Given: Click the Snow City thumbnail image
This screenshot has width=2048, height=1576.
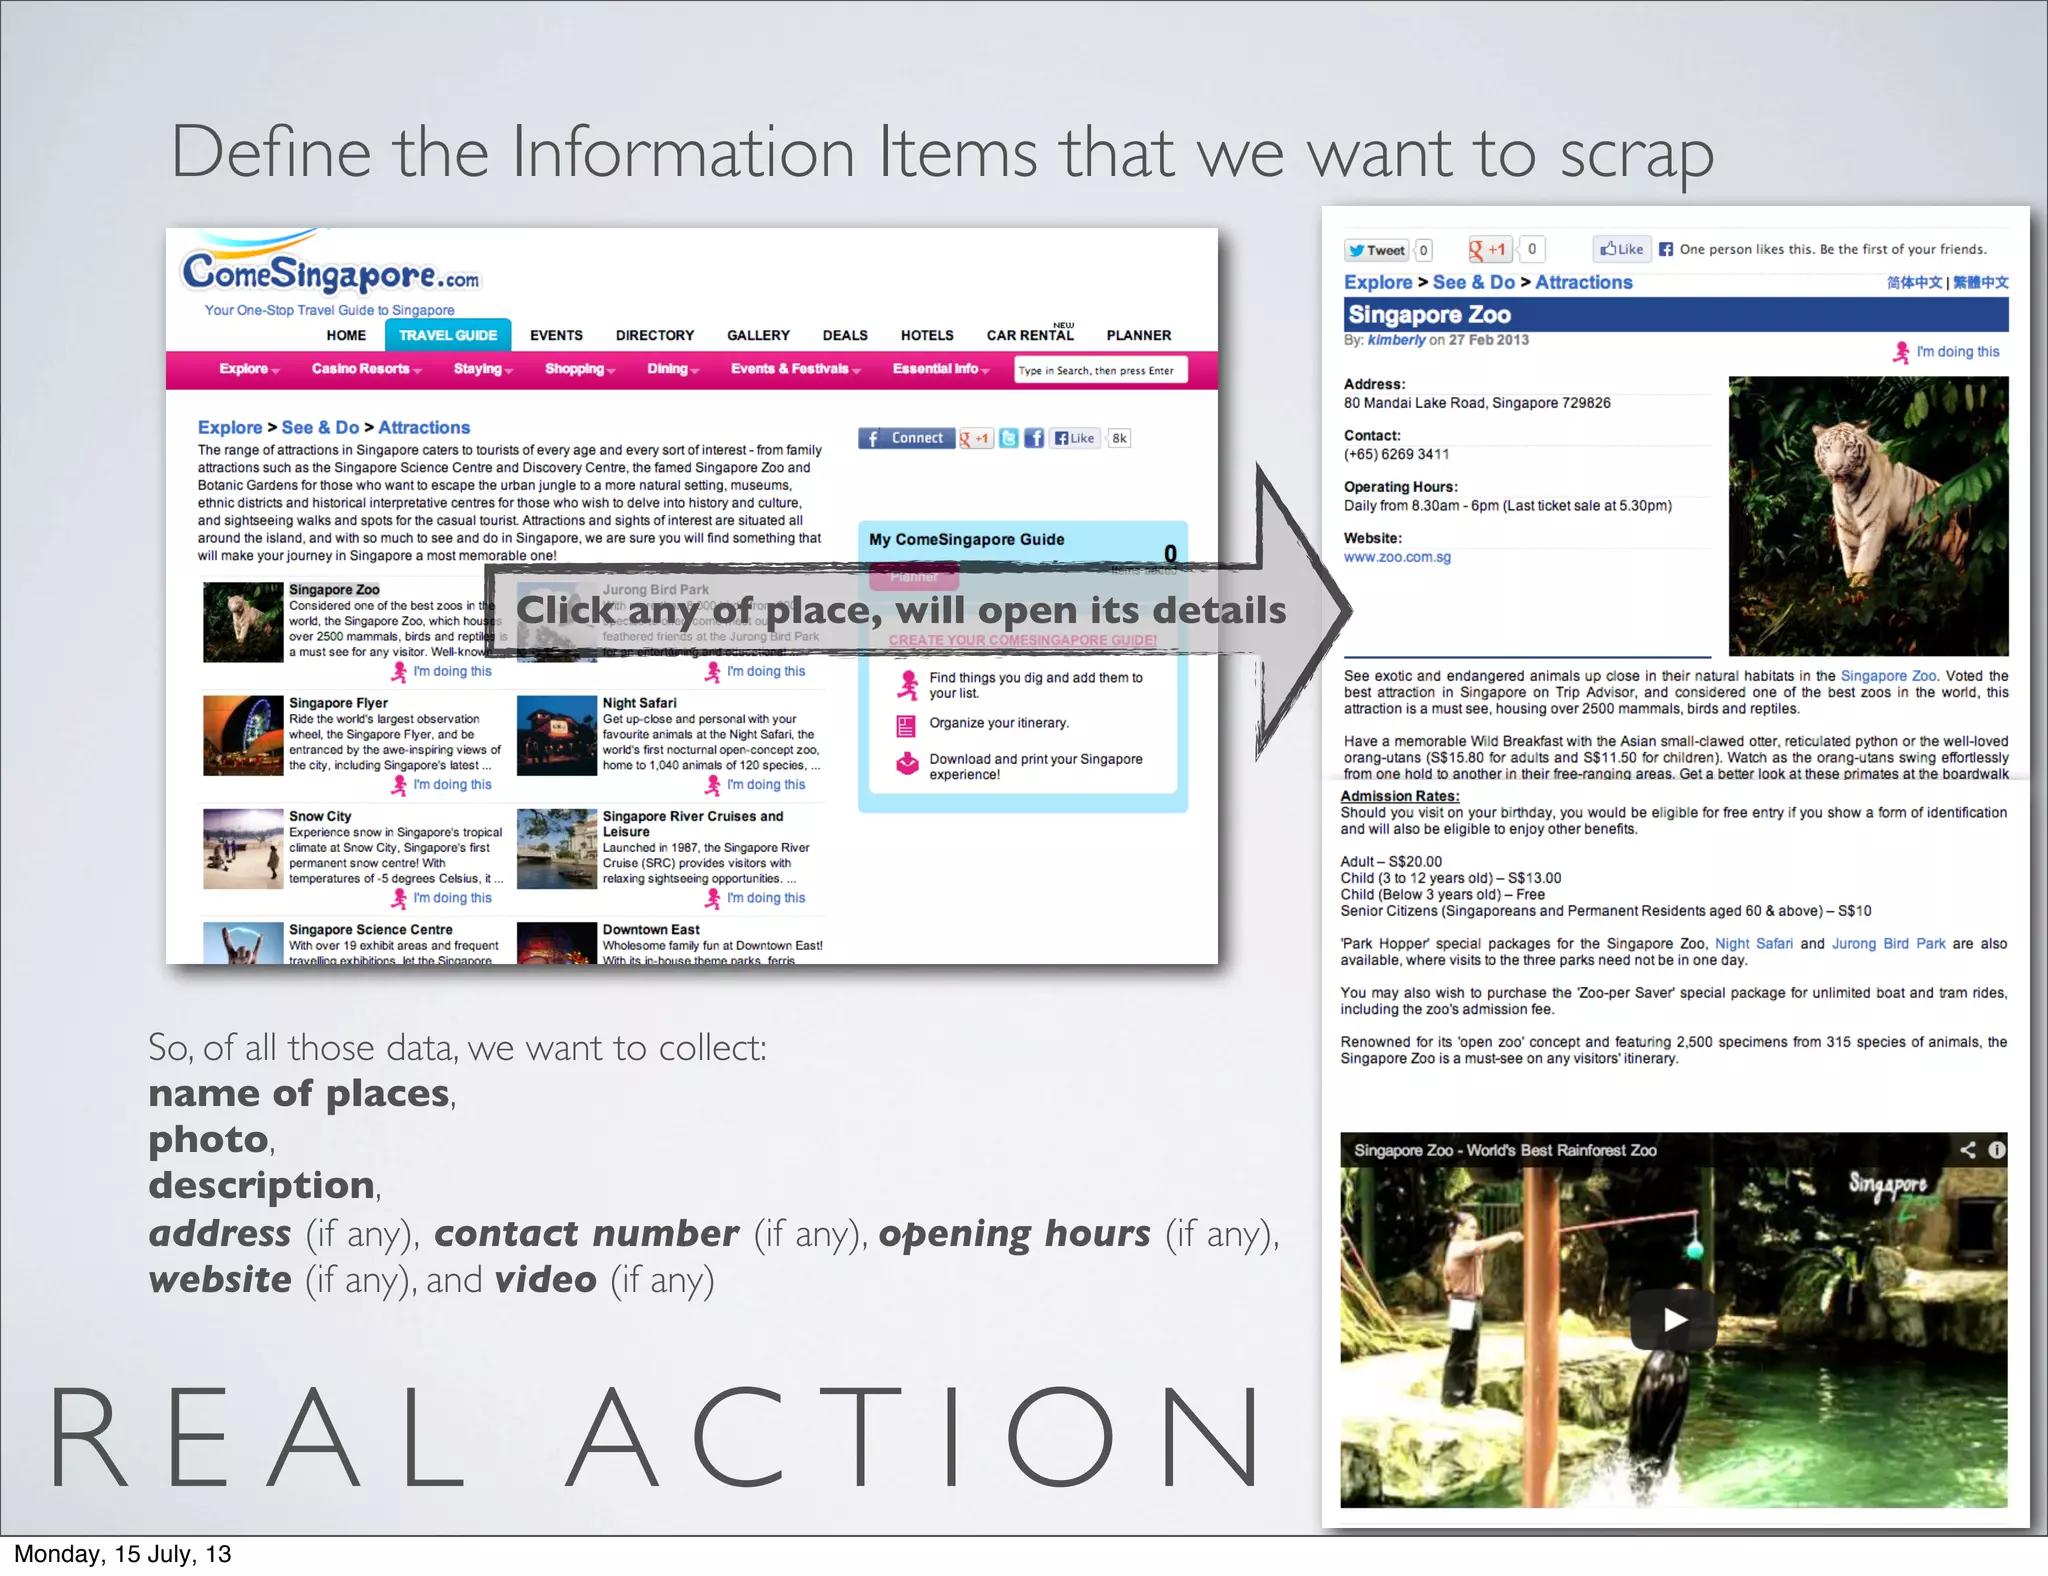Looking at the screenshot, I should click(x=243, y=849).
